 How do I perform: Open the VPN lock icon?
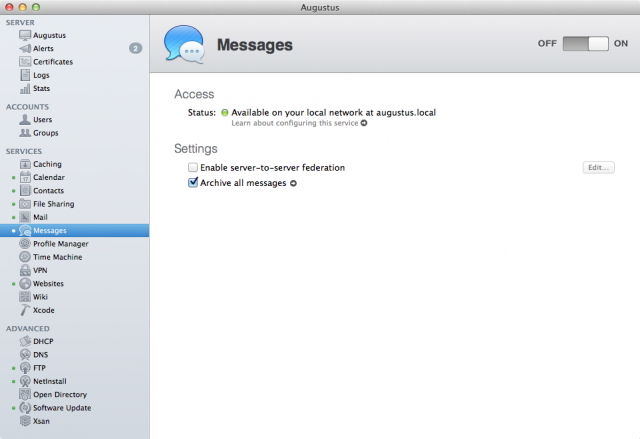click(25, 270)
